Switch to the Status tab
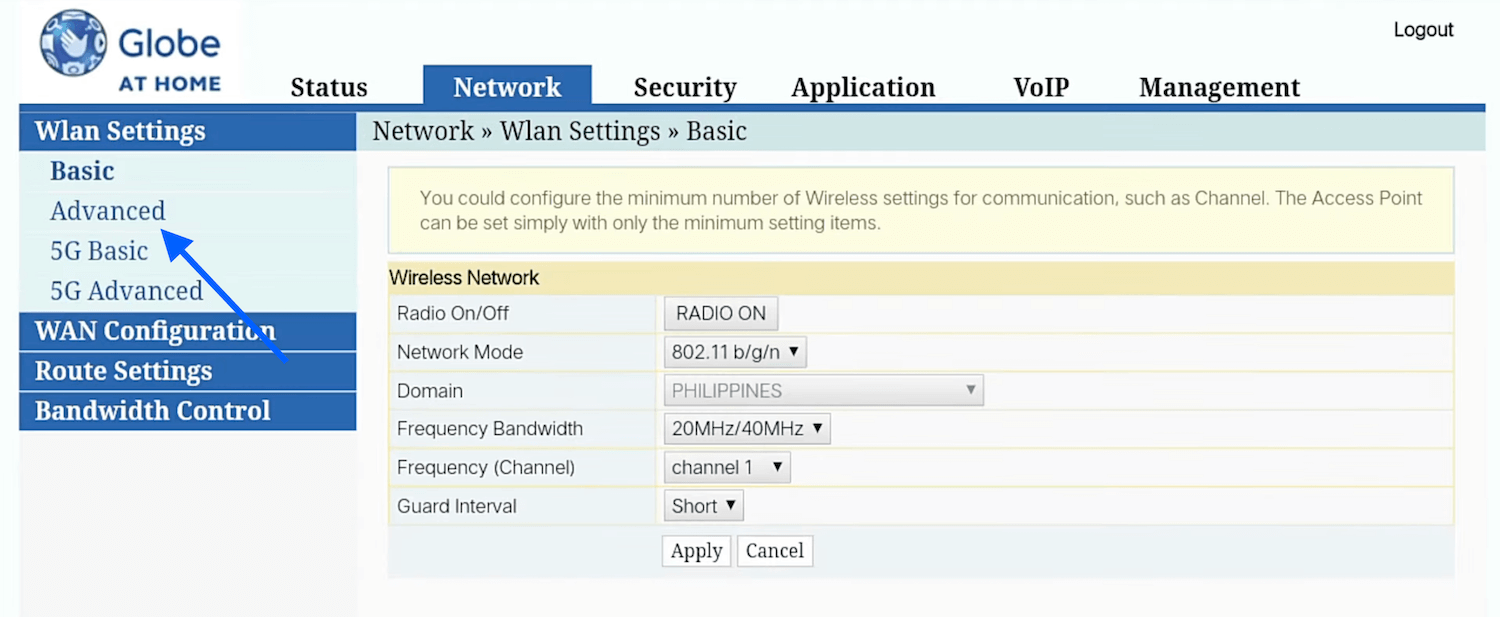This screenshot has height=617, width=1500. point(329,88)
